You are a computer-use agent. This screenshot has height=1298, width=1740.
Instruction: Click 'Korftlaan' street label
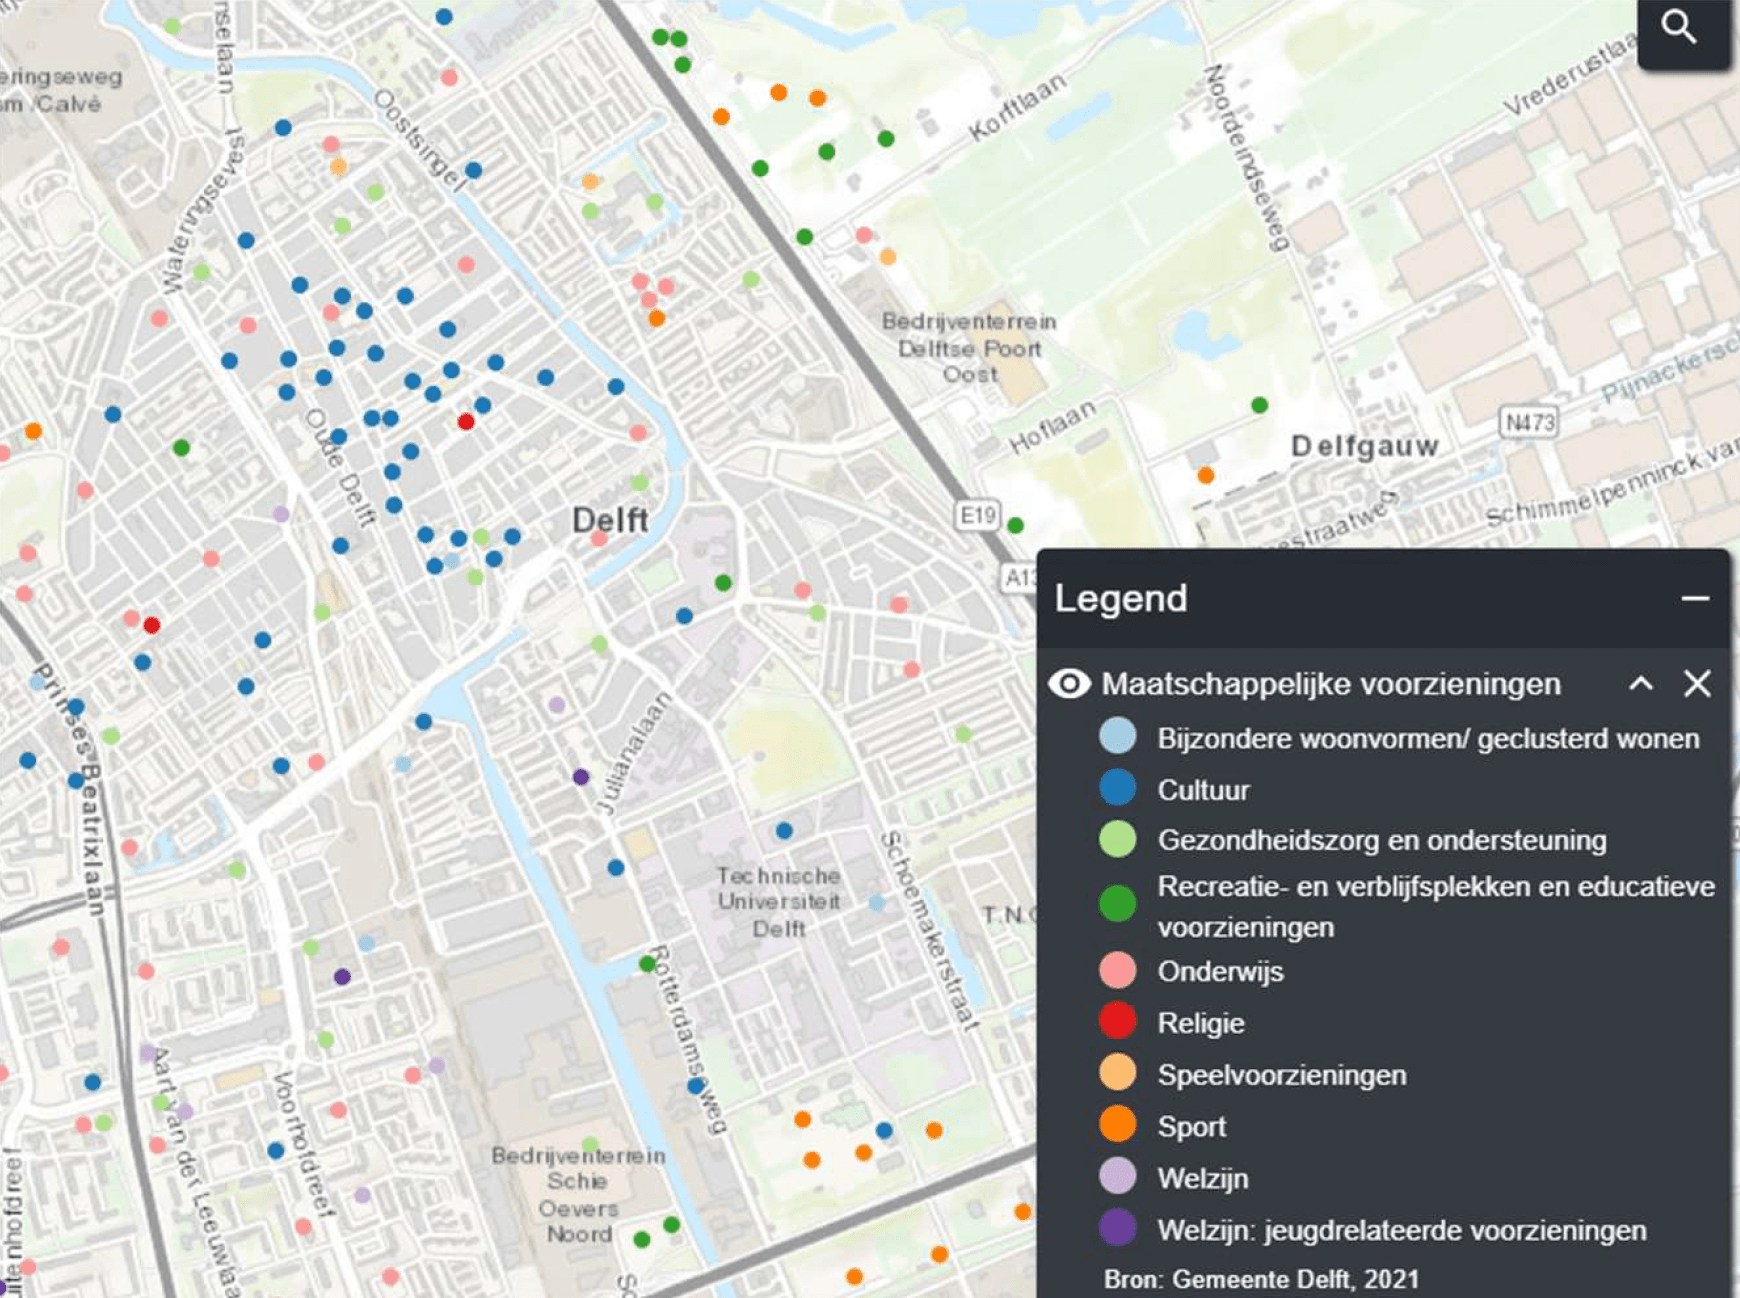coord(1017,107)
